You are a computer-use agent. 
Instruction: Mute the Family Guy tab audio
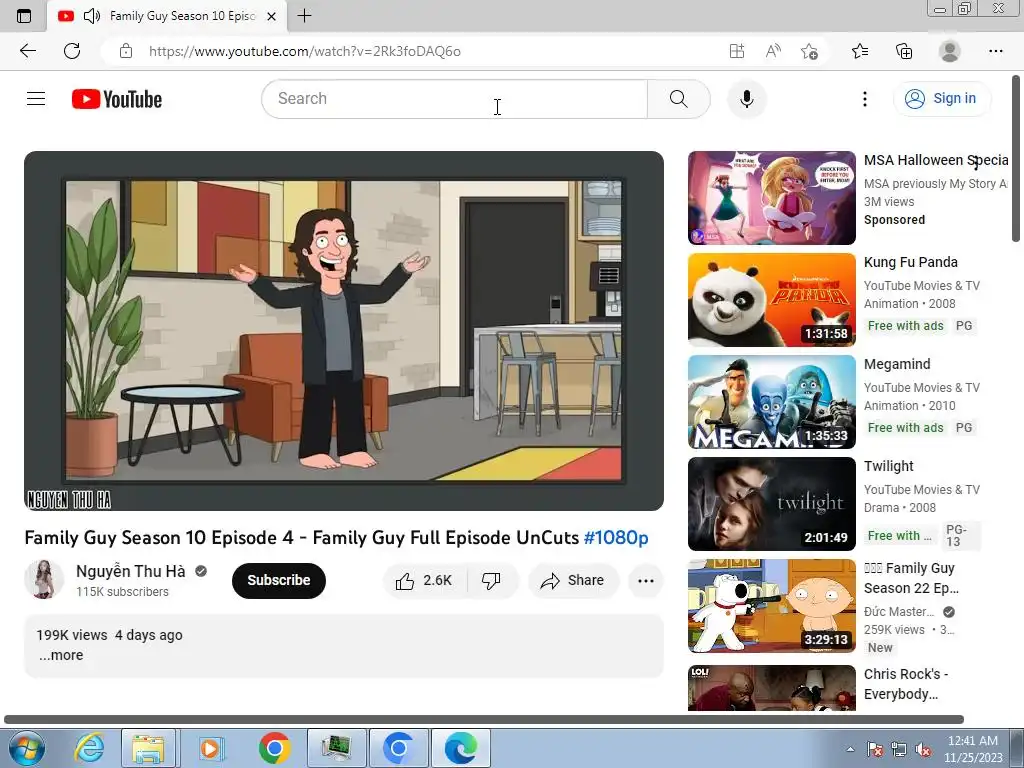(x=91, y=16)
